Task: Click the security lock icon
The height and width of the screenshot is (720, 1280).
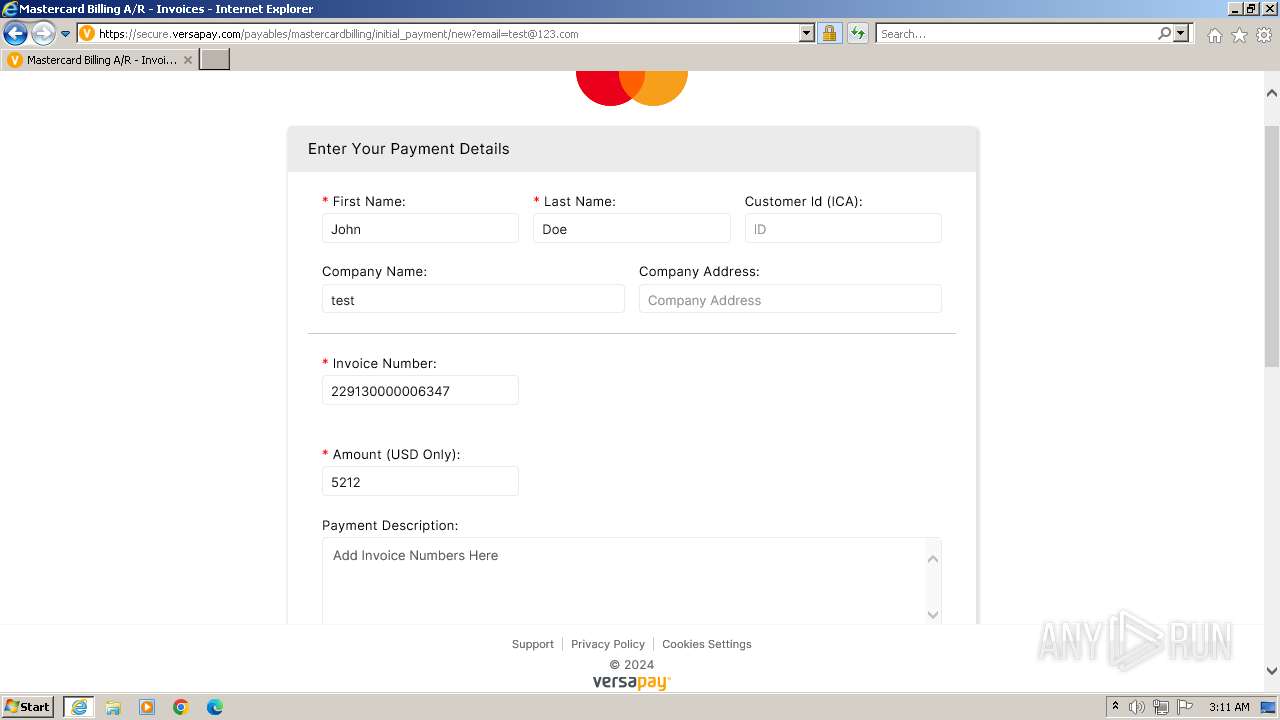Action: pos(829,34)
